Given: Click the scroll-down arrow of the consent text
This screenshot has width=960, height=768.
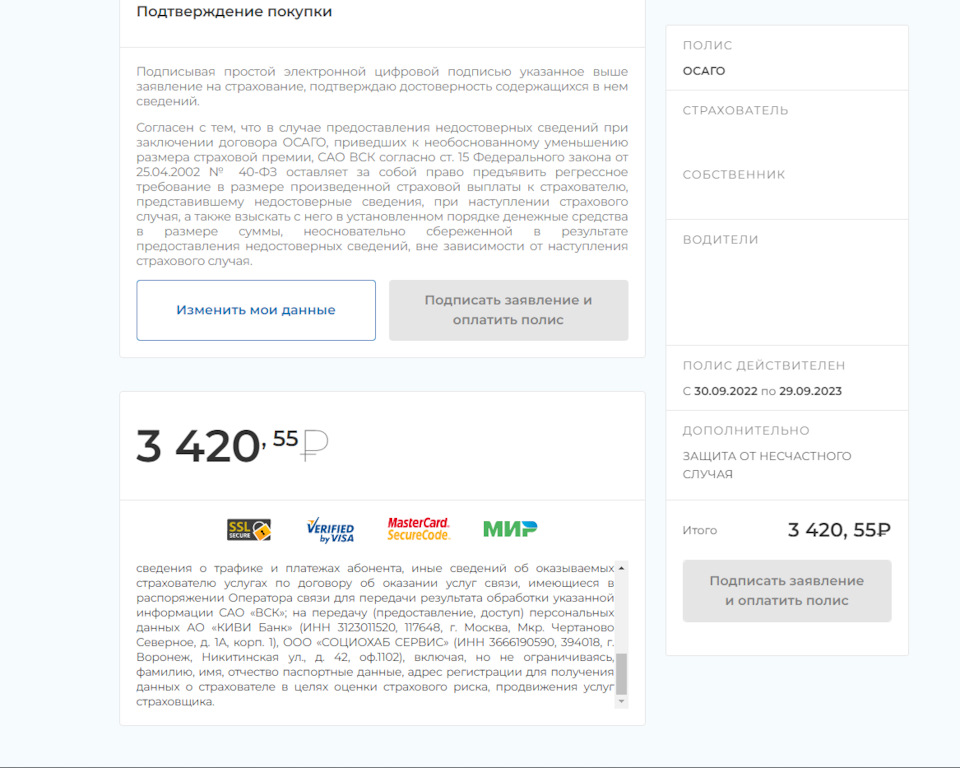Looking at the screenshot, I should click(621, 702).
